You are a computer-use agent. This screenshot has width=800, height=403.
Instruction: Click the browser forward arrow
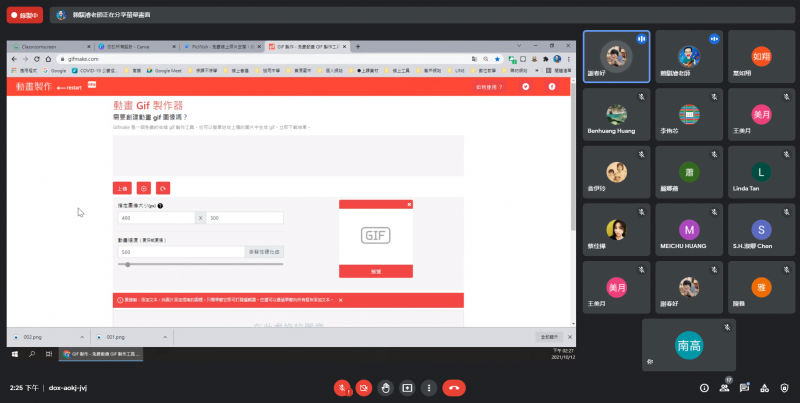(26, 59)
